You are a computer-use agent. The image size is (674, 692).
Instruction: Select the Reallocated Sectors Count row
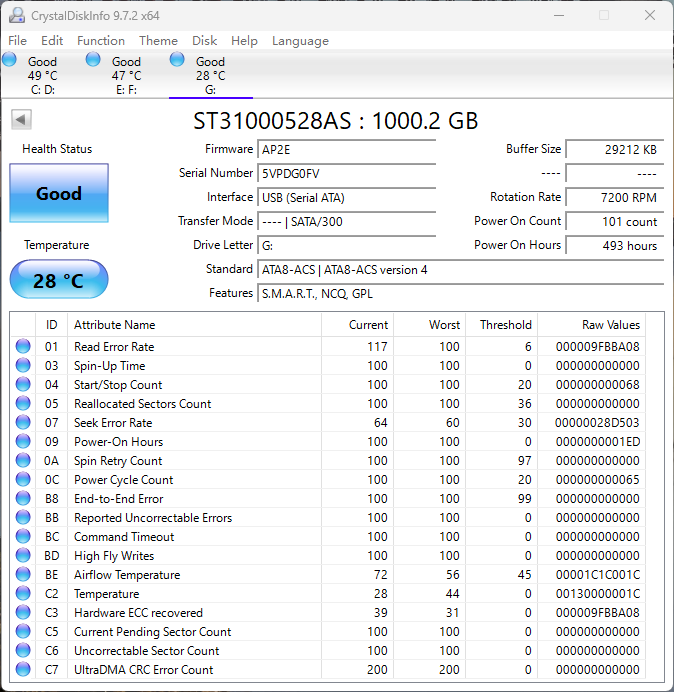pyautogui.click(x=142, y=404)
